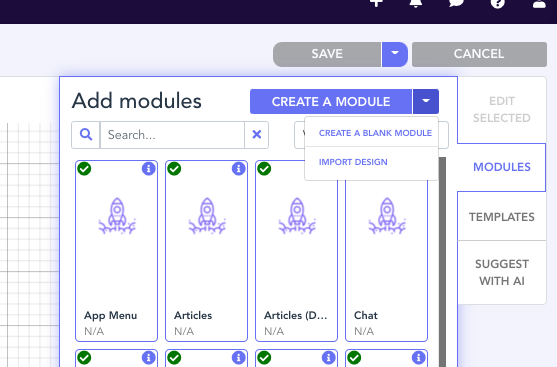The width and height of the screenshot is (557, 367).
Task: Open the user profile icon
Action: (x=539, y=4)
